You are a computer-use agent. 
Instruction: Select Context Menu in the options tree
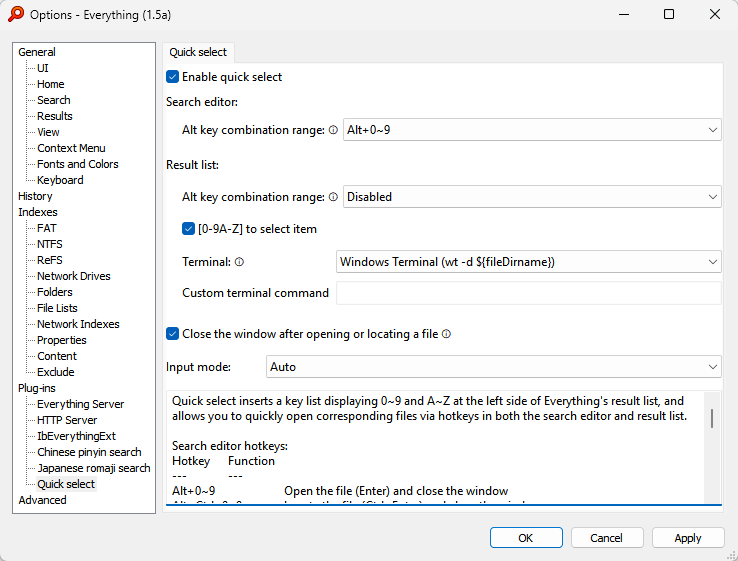71,148
